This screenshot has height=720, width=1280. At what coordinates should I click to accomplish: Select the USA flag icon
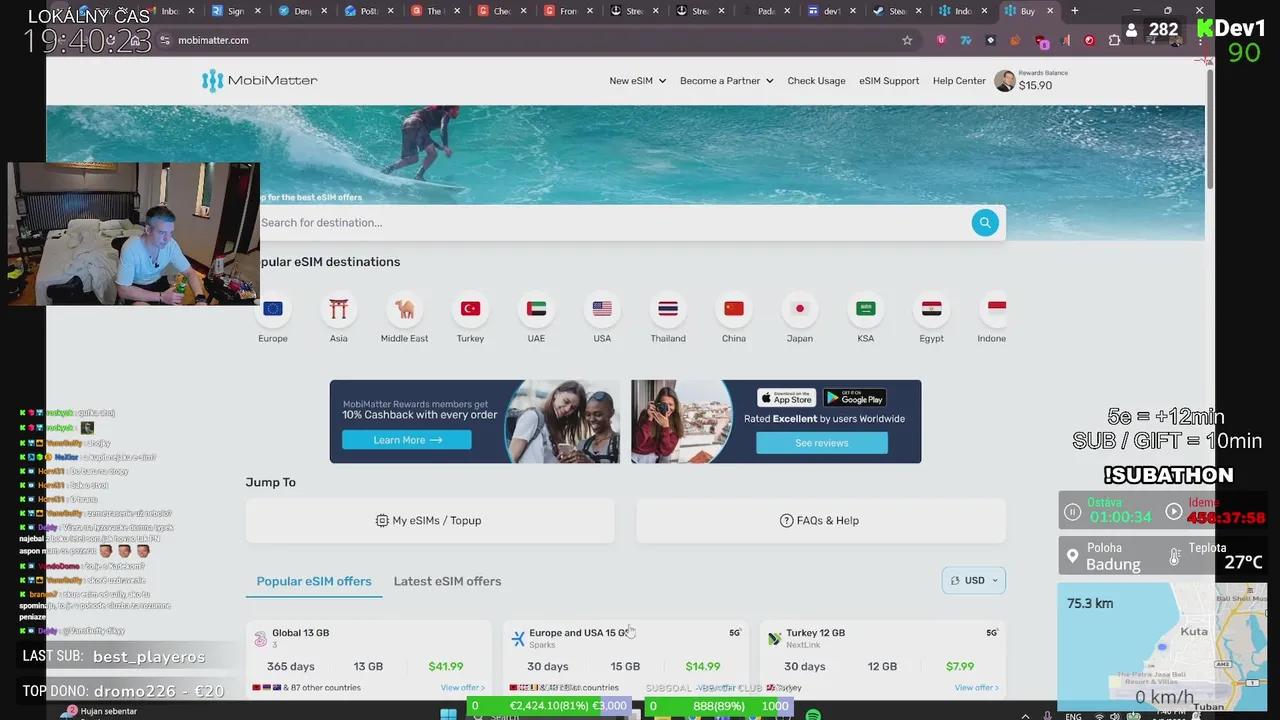point(602,309)
